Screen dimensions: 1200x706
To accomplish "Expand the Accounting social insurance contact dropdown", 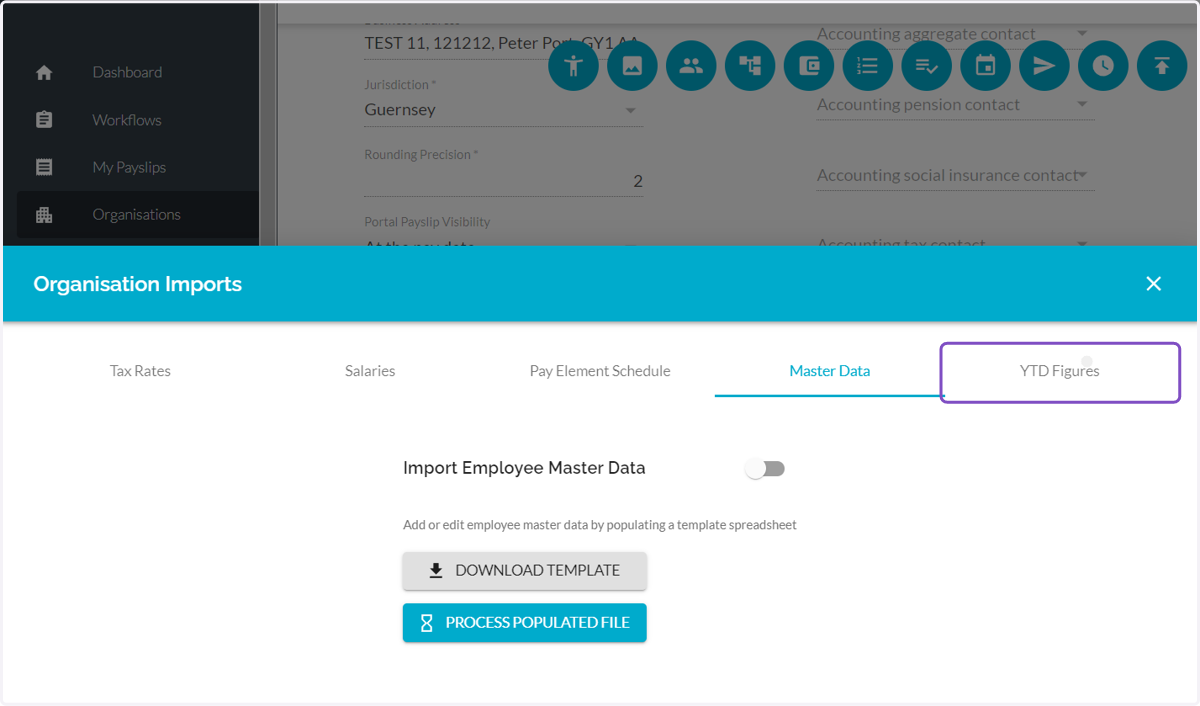I will [955, 175].
